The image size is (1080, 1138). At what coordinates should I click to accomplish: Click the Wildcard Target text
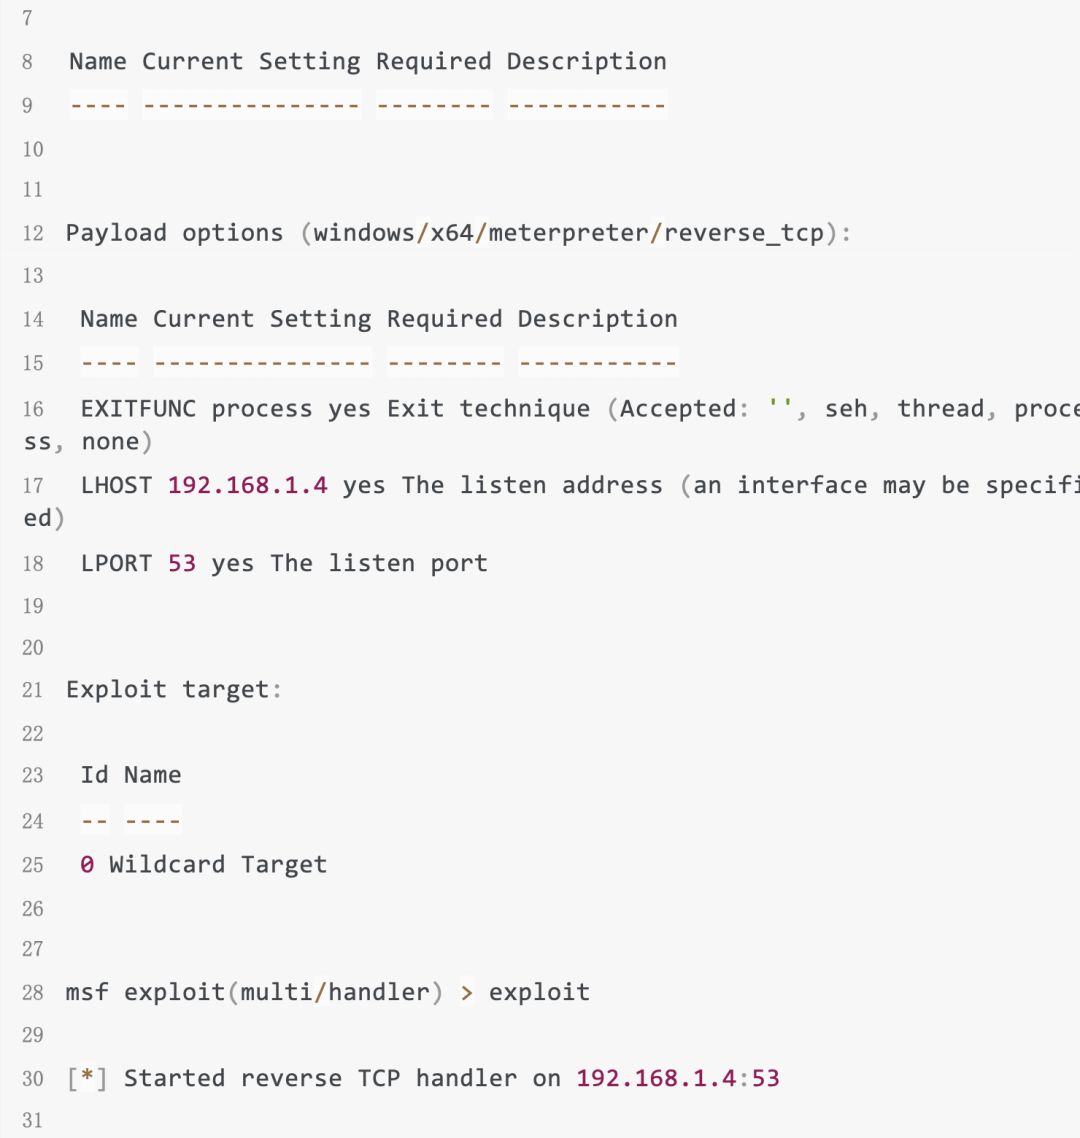[218, 865]
